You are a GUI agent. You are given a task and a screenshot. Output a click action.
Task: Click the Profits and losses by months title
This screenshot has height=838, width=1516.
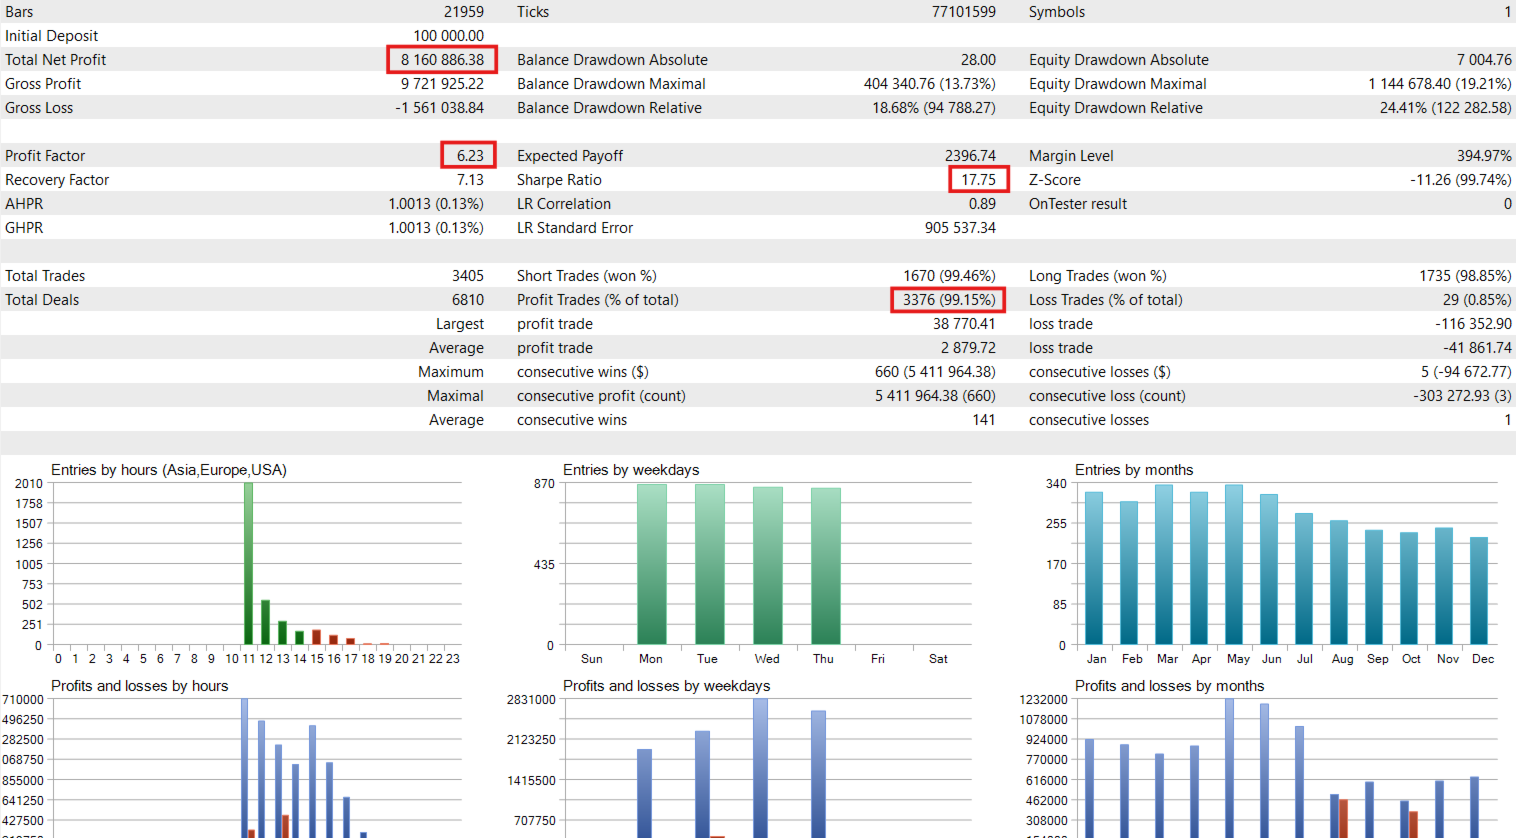pos(1169,686)
